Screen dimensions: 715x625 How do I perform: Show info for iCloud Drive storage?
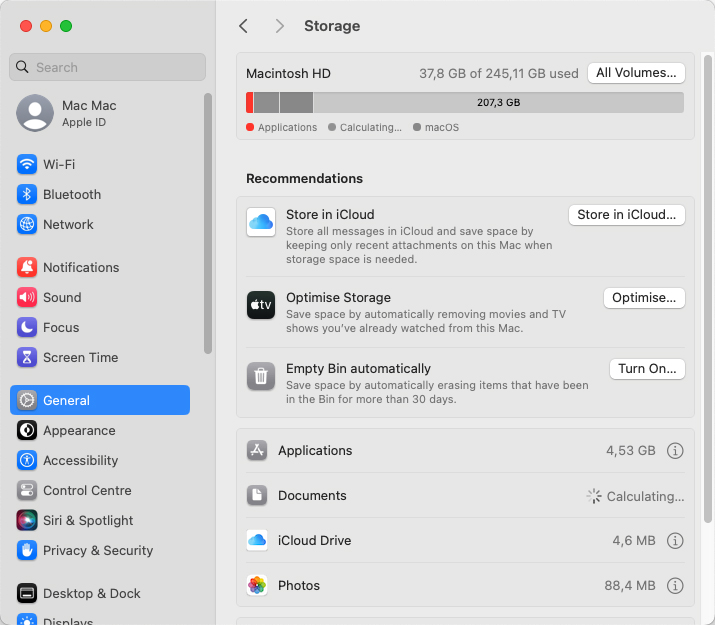675,541
